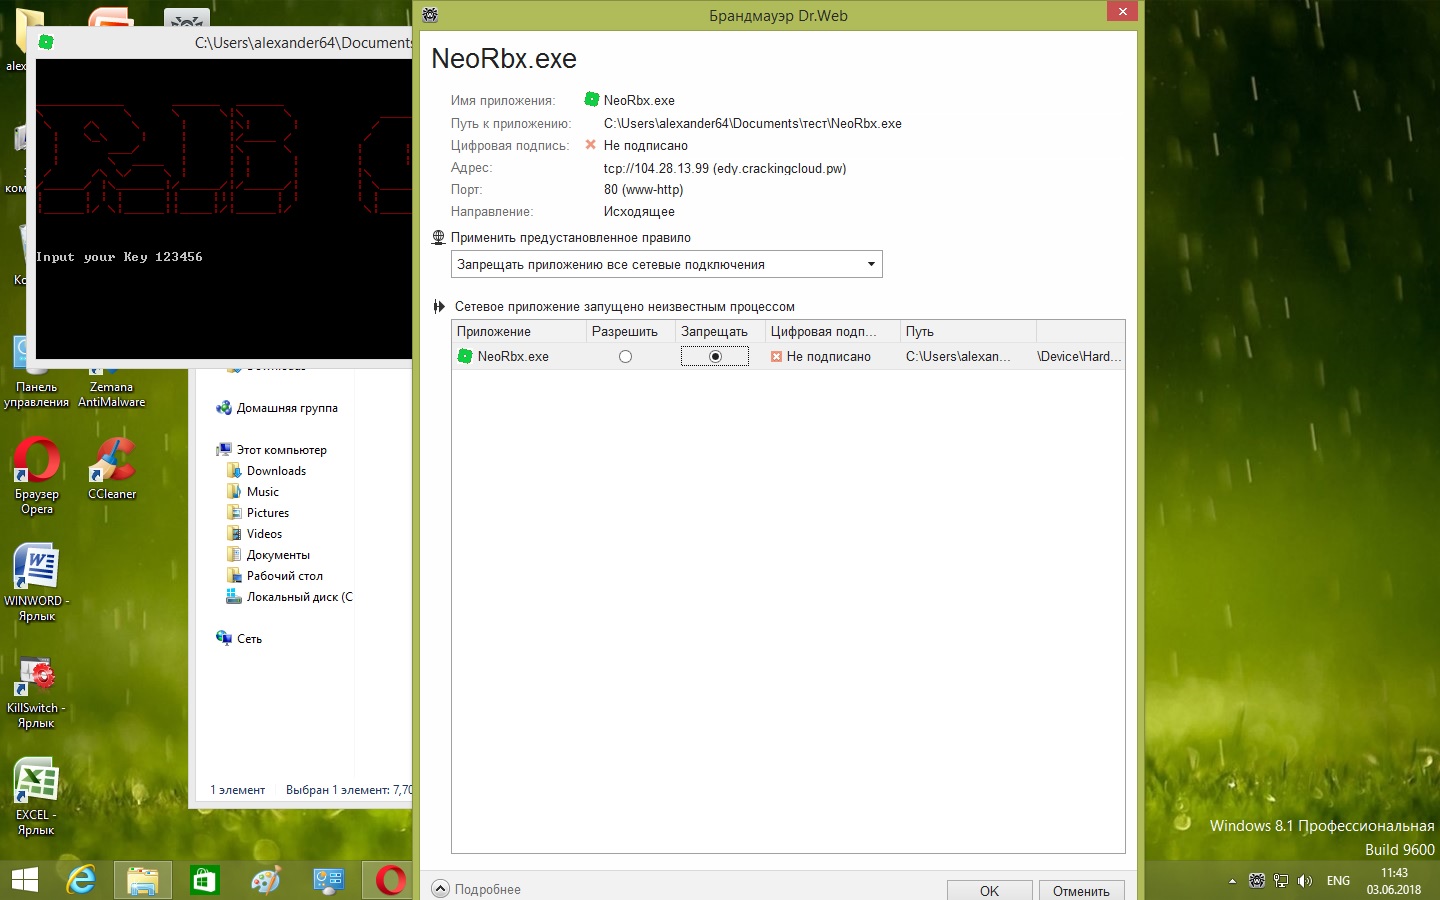
Task: Show hidden tray icons arrow
Action: (1232, 881)
